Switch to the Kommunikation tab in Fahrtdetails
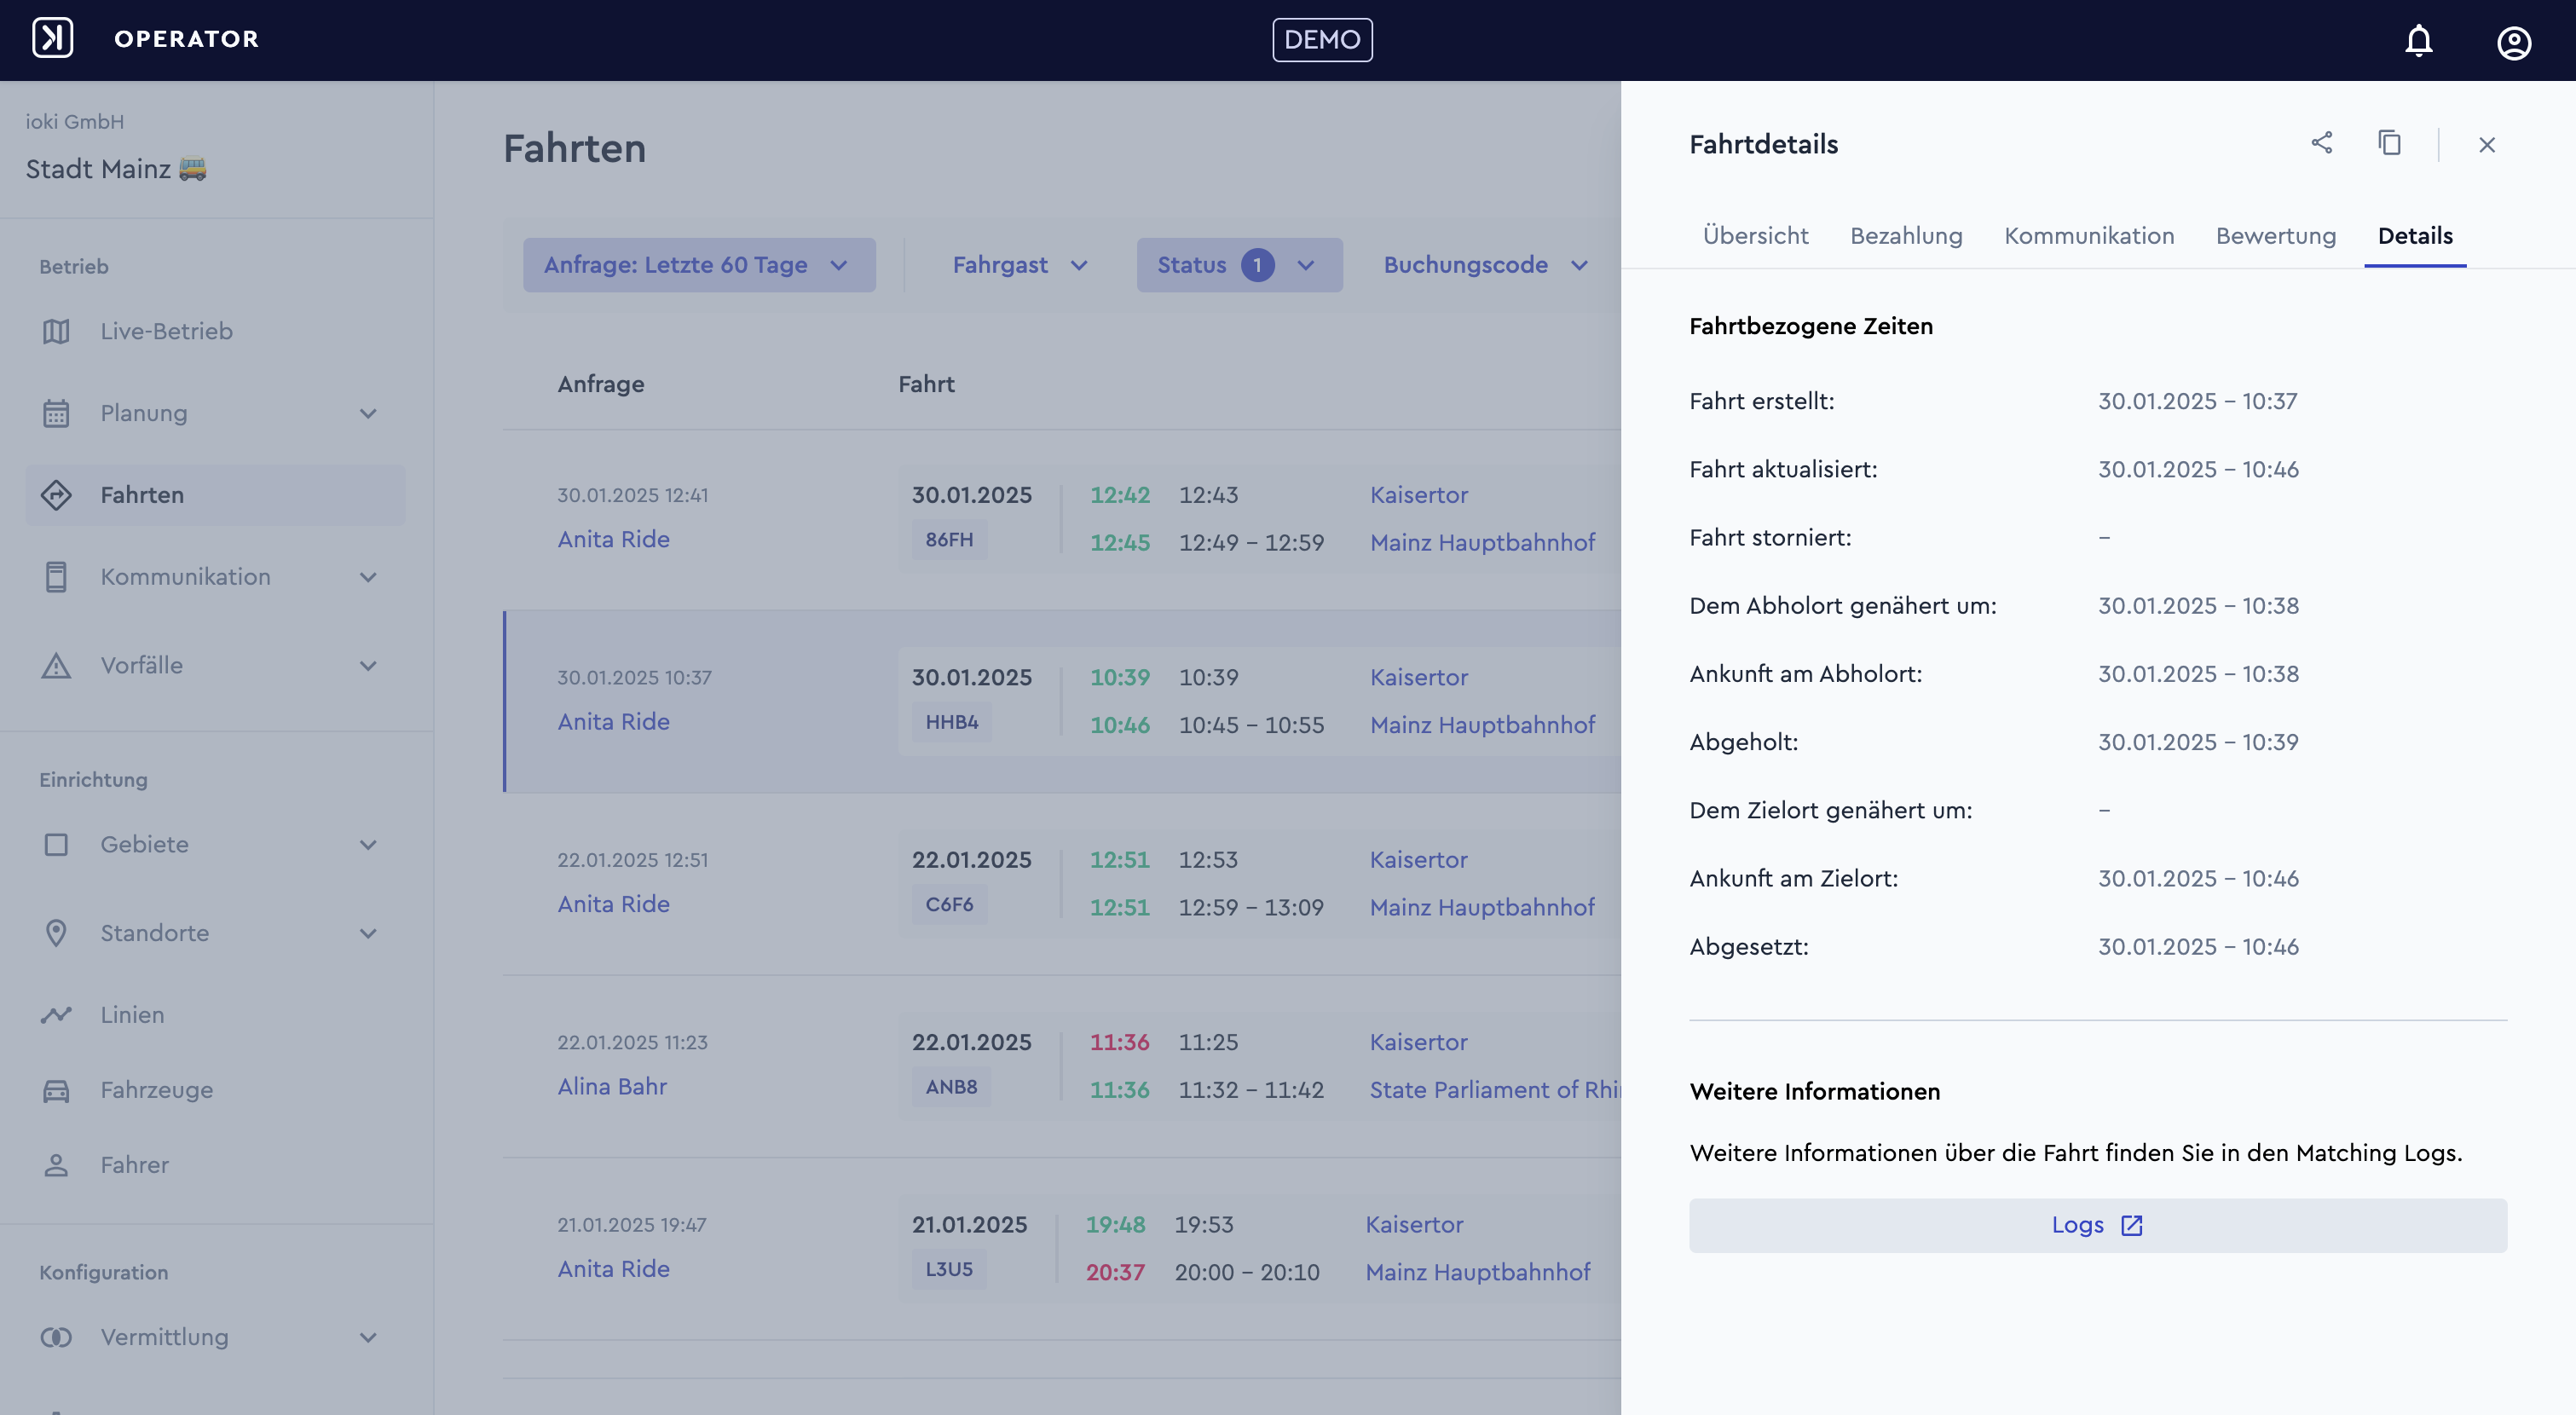 point(2089,236)
